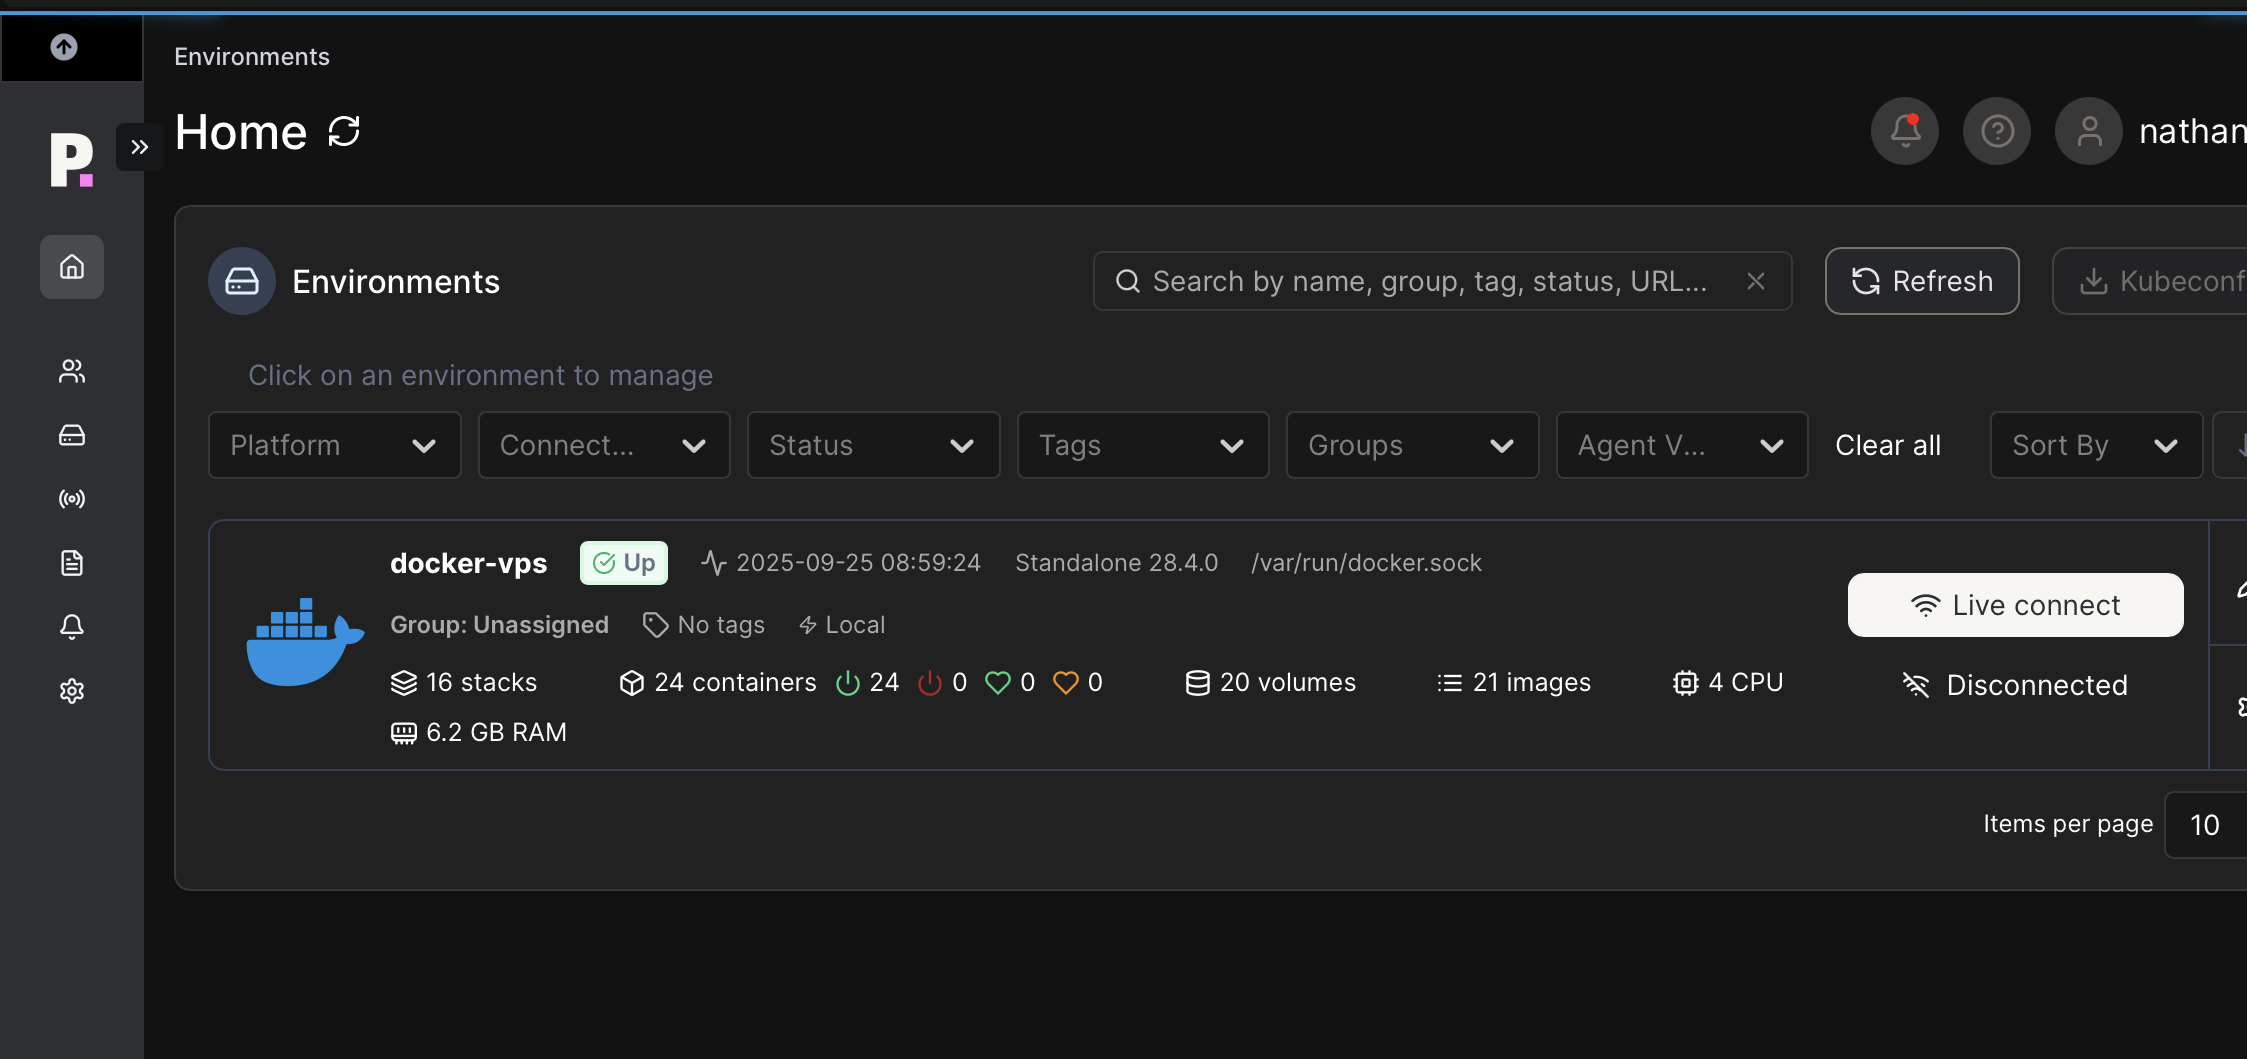Click the Environments breadcrumb
This screenshot has width=2247, height=1059.
pyautogui.click(x=252, y=57)
